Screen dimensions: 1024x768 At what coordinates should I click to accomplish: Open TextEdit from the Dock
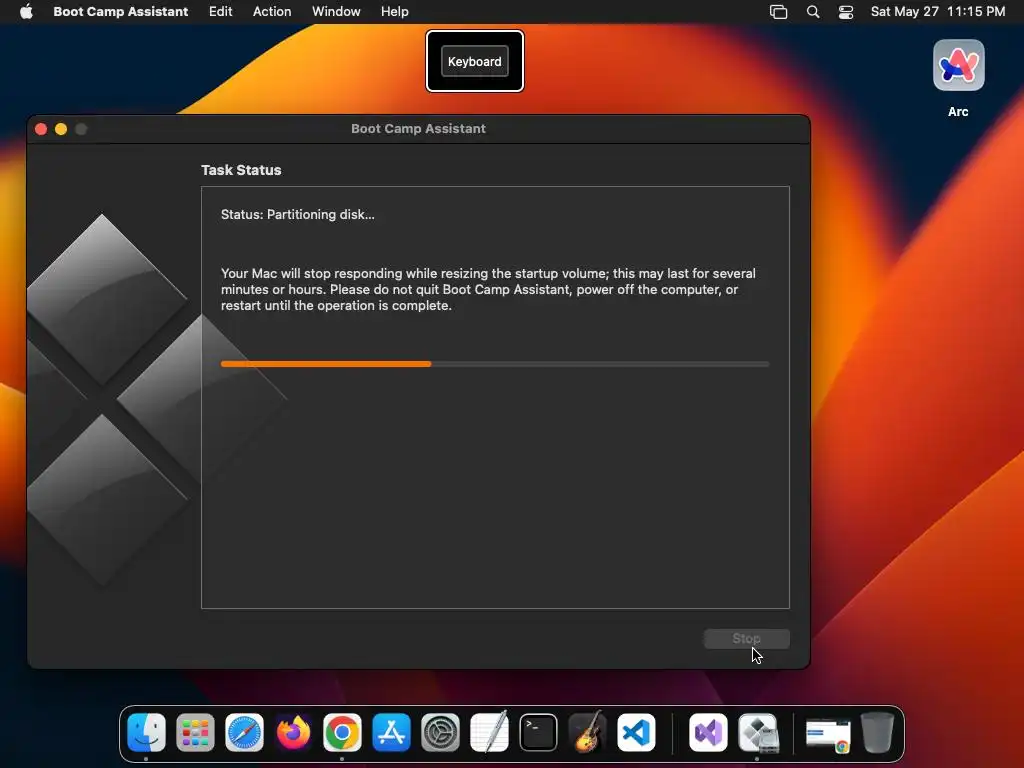coord(489,733)
